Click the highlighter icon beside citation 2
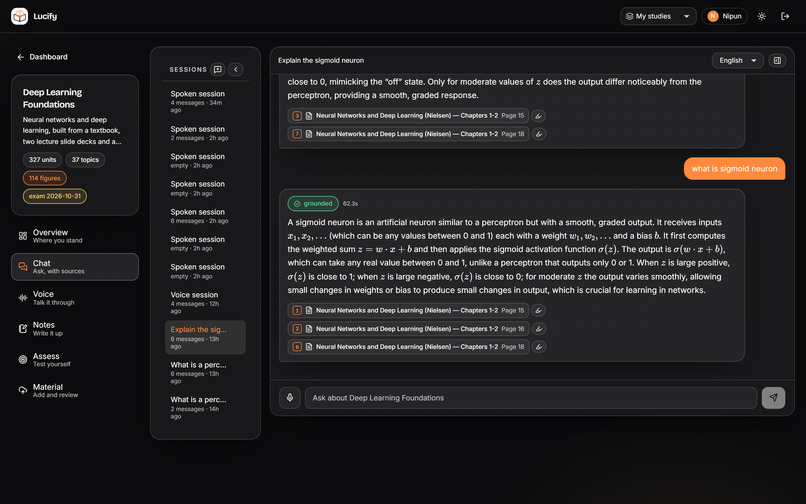Viewport: 806px width, 504px height. [539, 329]
